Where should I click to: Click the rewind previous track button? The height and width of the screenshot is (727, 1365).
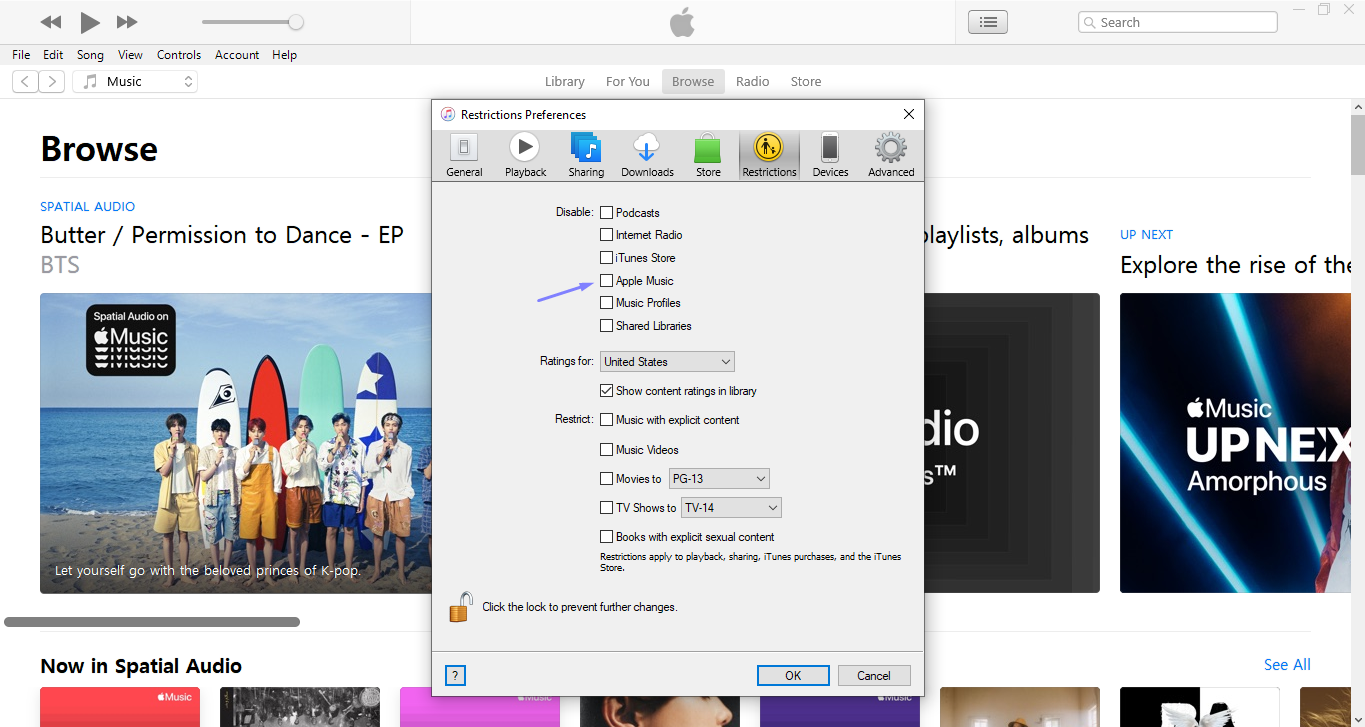click(x=51, y=22)
